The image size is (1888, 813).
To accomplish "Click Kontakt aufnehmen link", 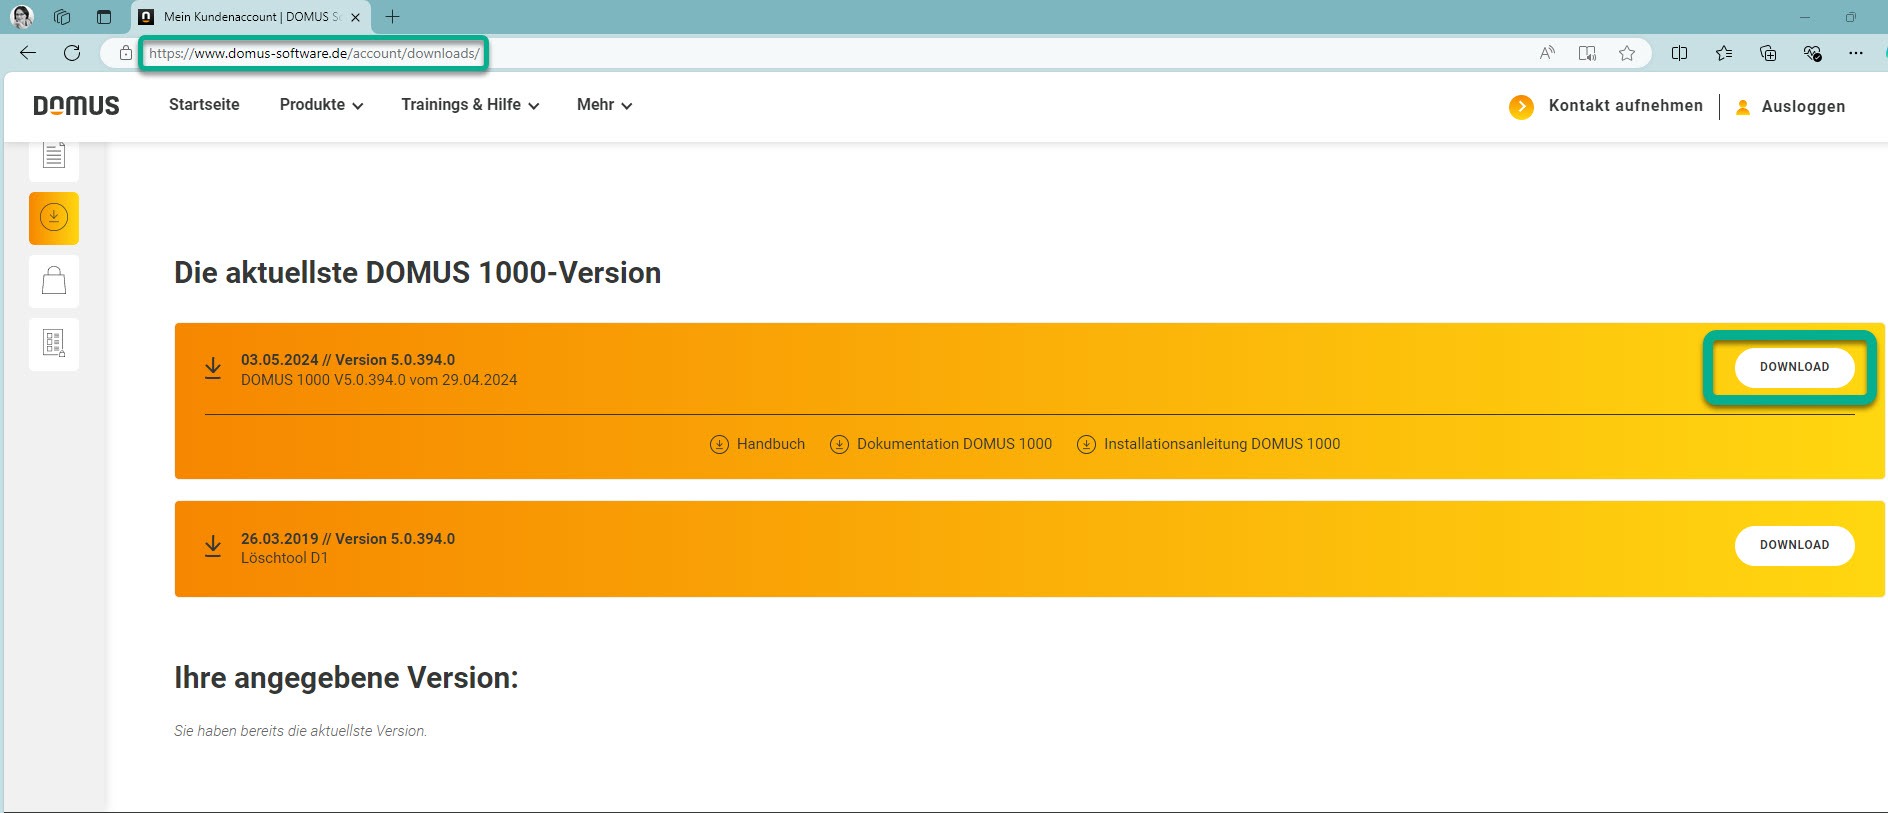I will pyautogui.click(x=1626, y=106).
